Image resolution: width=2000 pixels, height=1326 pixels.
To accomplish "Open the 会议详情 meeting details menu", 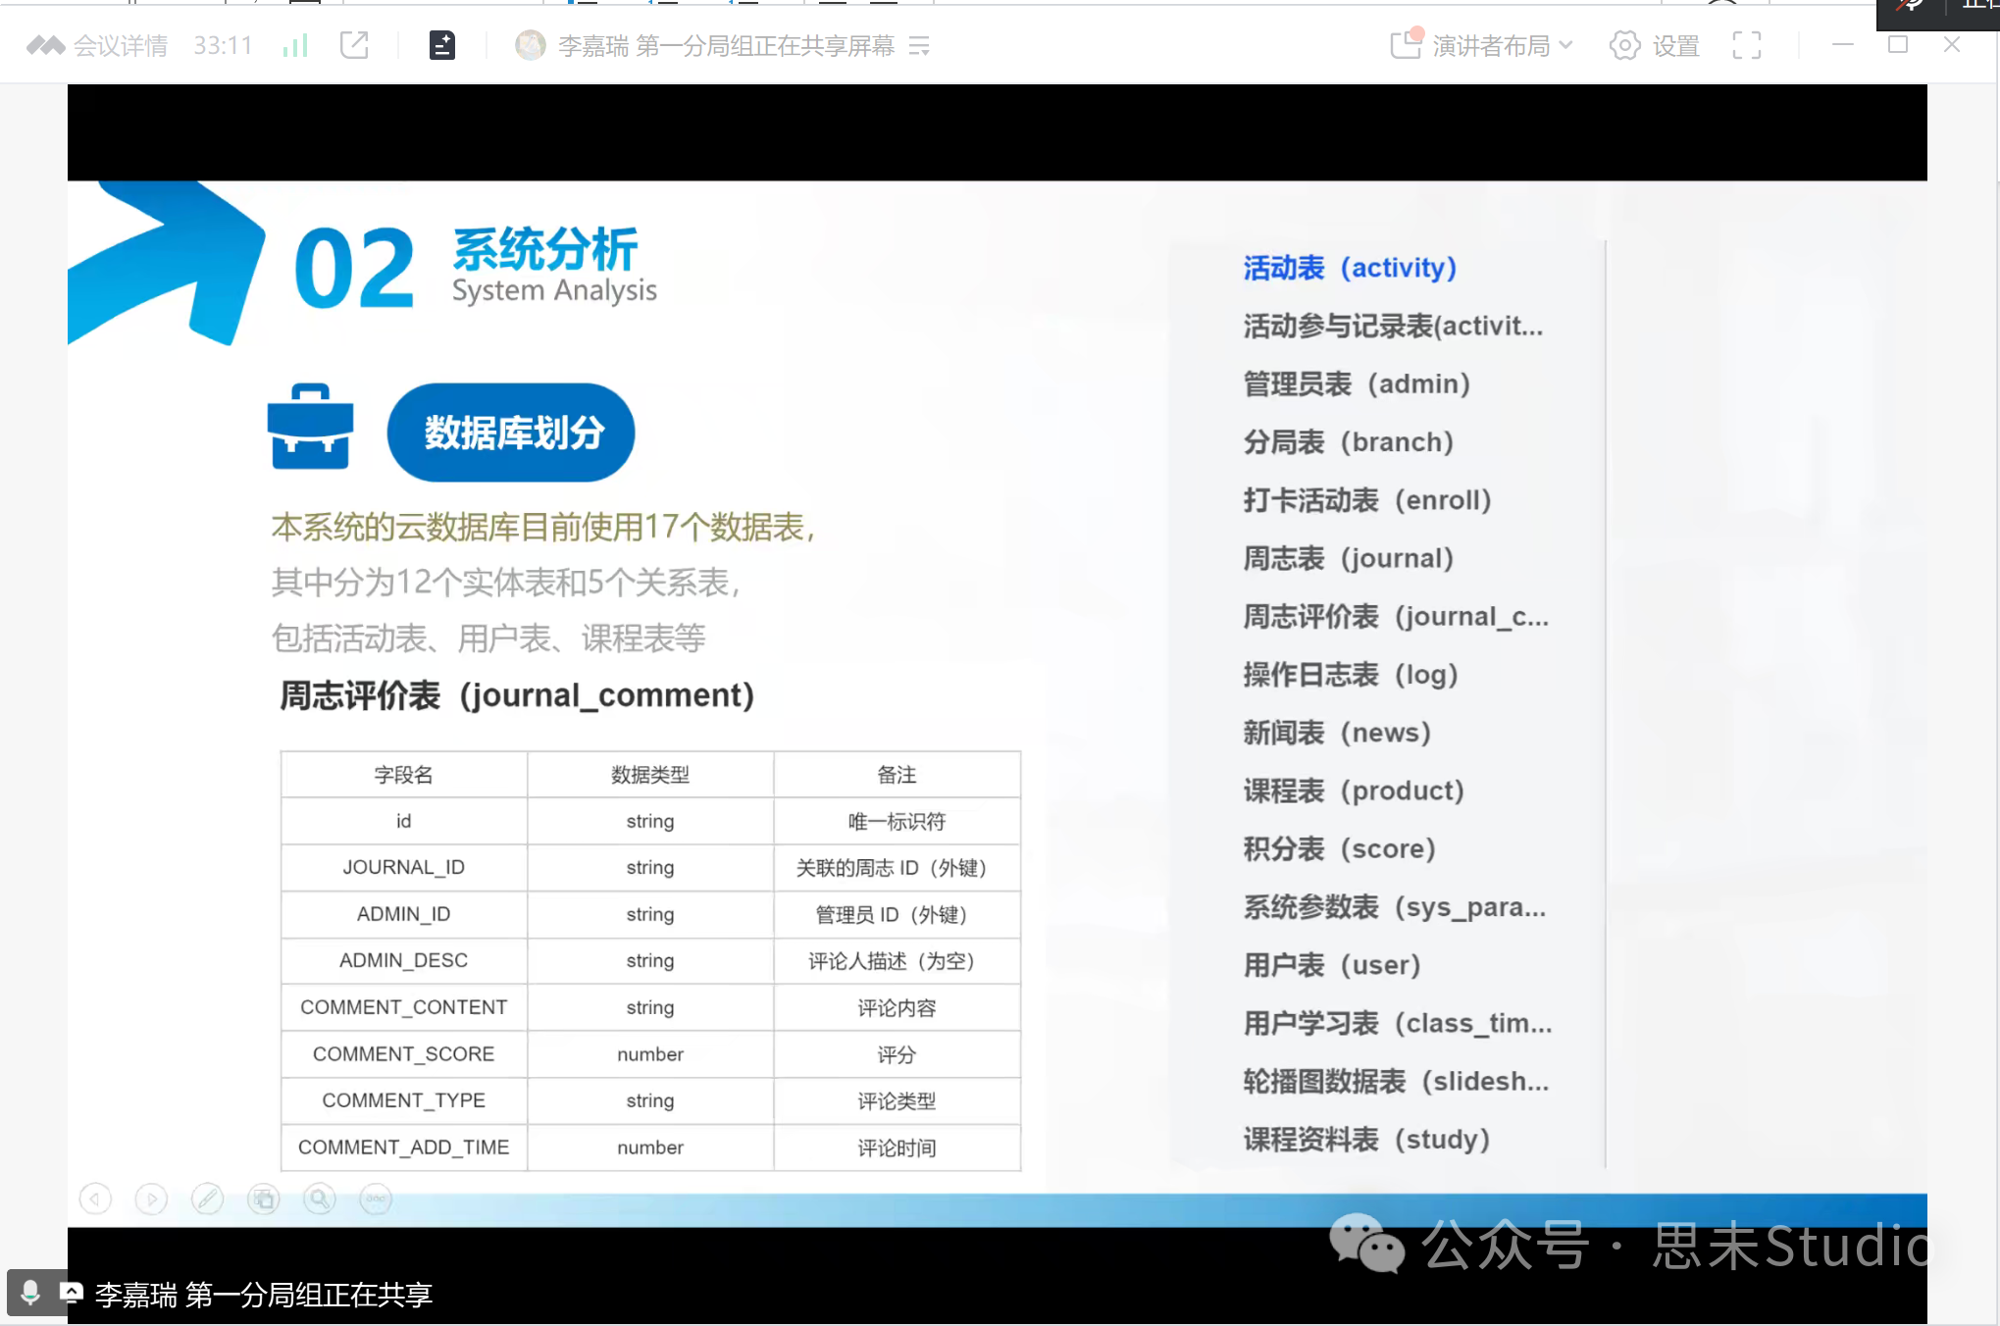I will [x=117, y=44].
